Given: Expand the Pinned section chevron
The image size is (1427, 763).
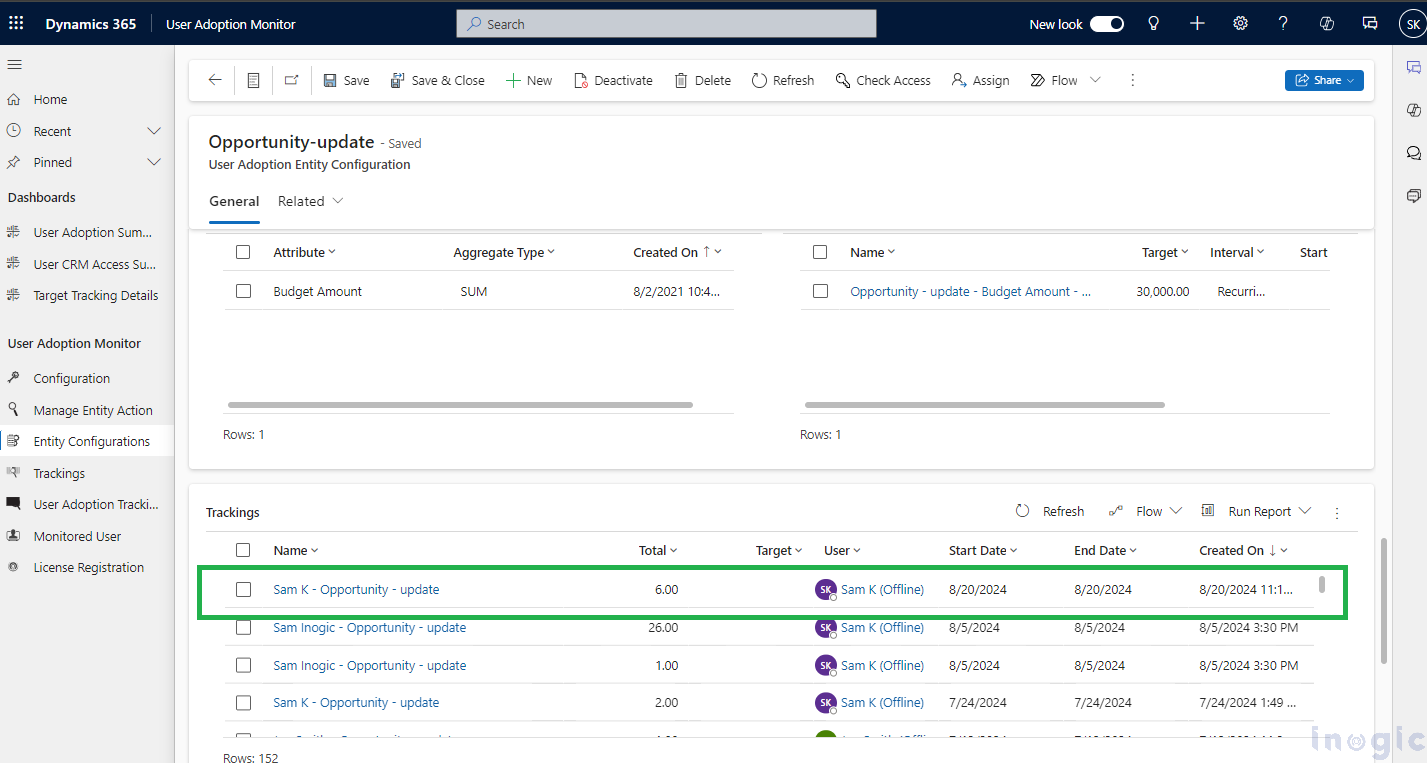Looking at the screenshot, I should coord(154,162).
